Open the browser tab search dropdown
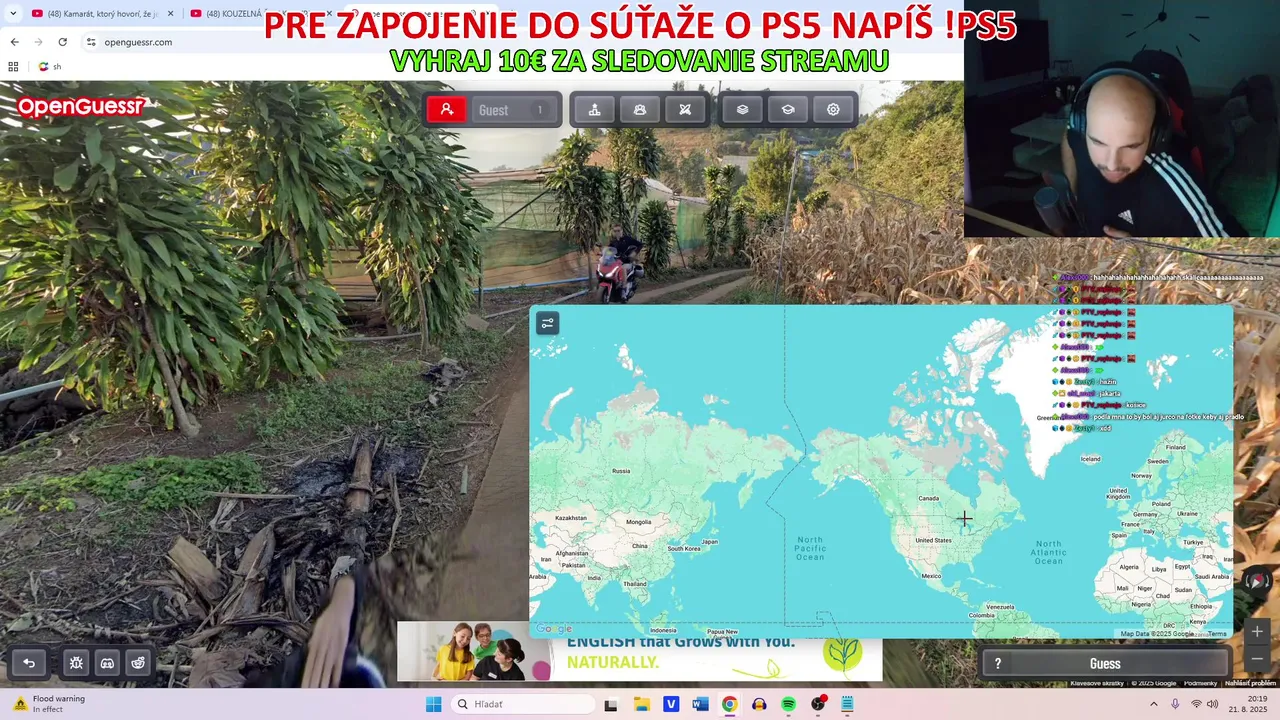This screenshot has height=720, width=1280. (12, 13)
